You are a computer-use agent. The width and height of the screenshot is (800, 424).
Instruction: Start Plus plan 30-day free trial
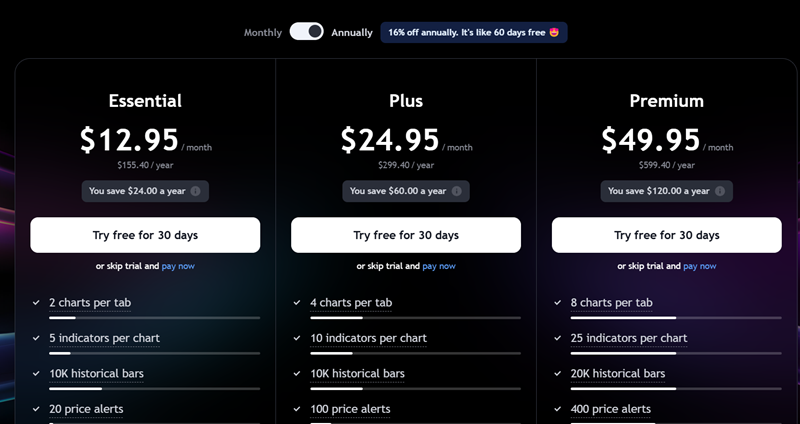point(406,235)
